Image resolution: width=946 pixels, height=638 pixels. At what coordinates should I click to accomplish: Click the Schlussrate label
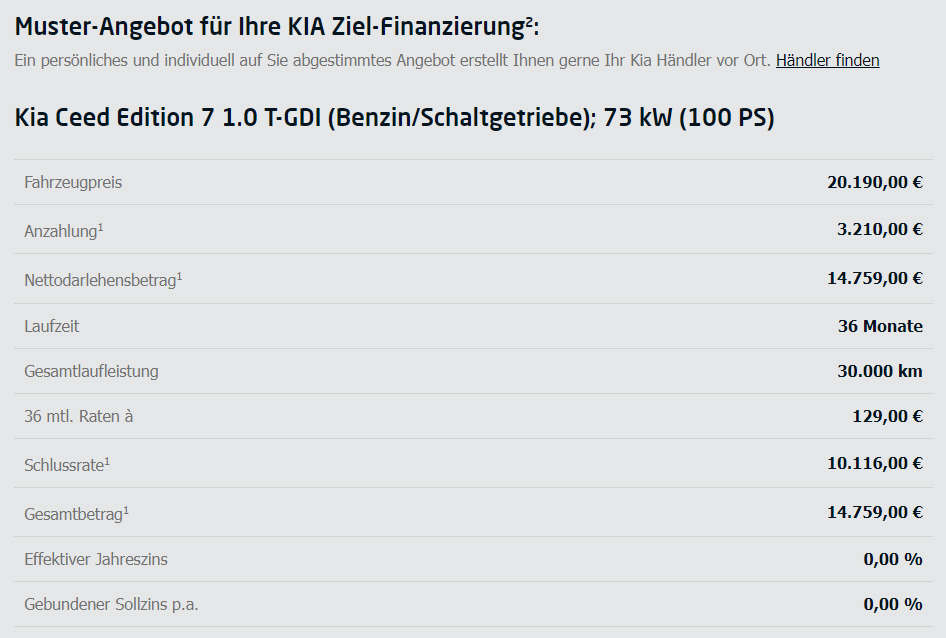click(x=67, y=465)
